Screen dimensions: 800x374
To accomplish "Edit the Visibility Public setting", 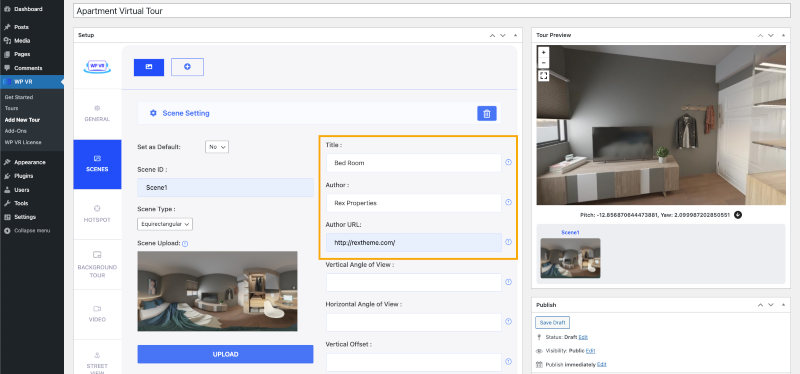I will 590,351.
